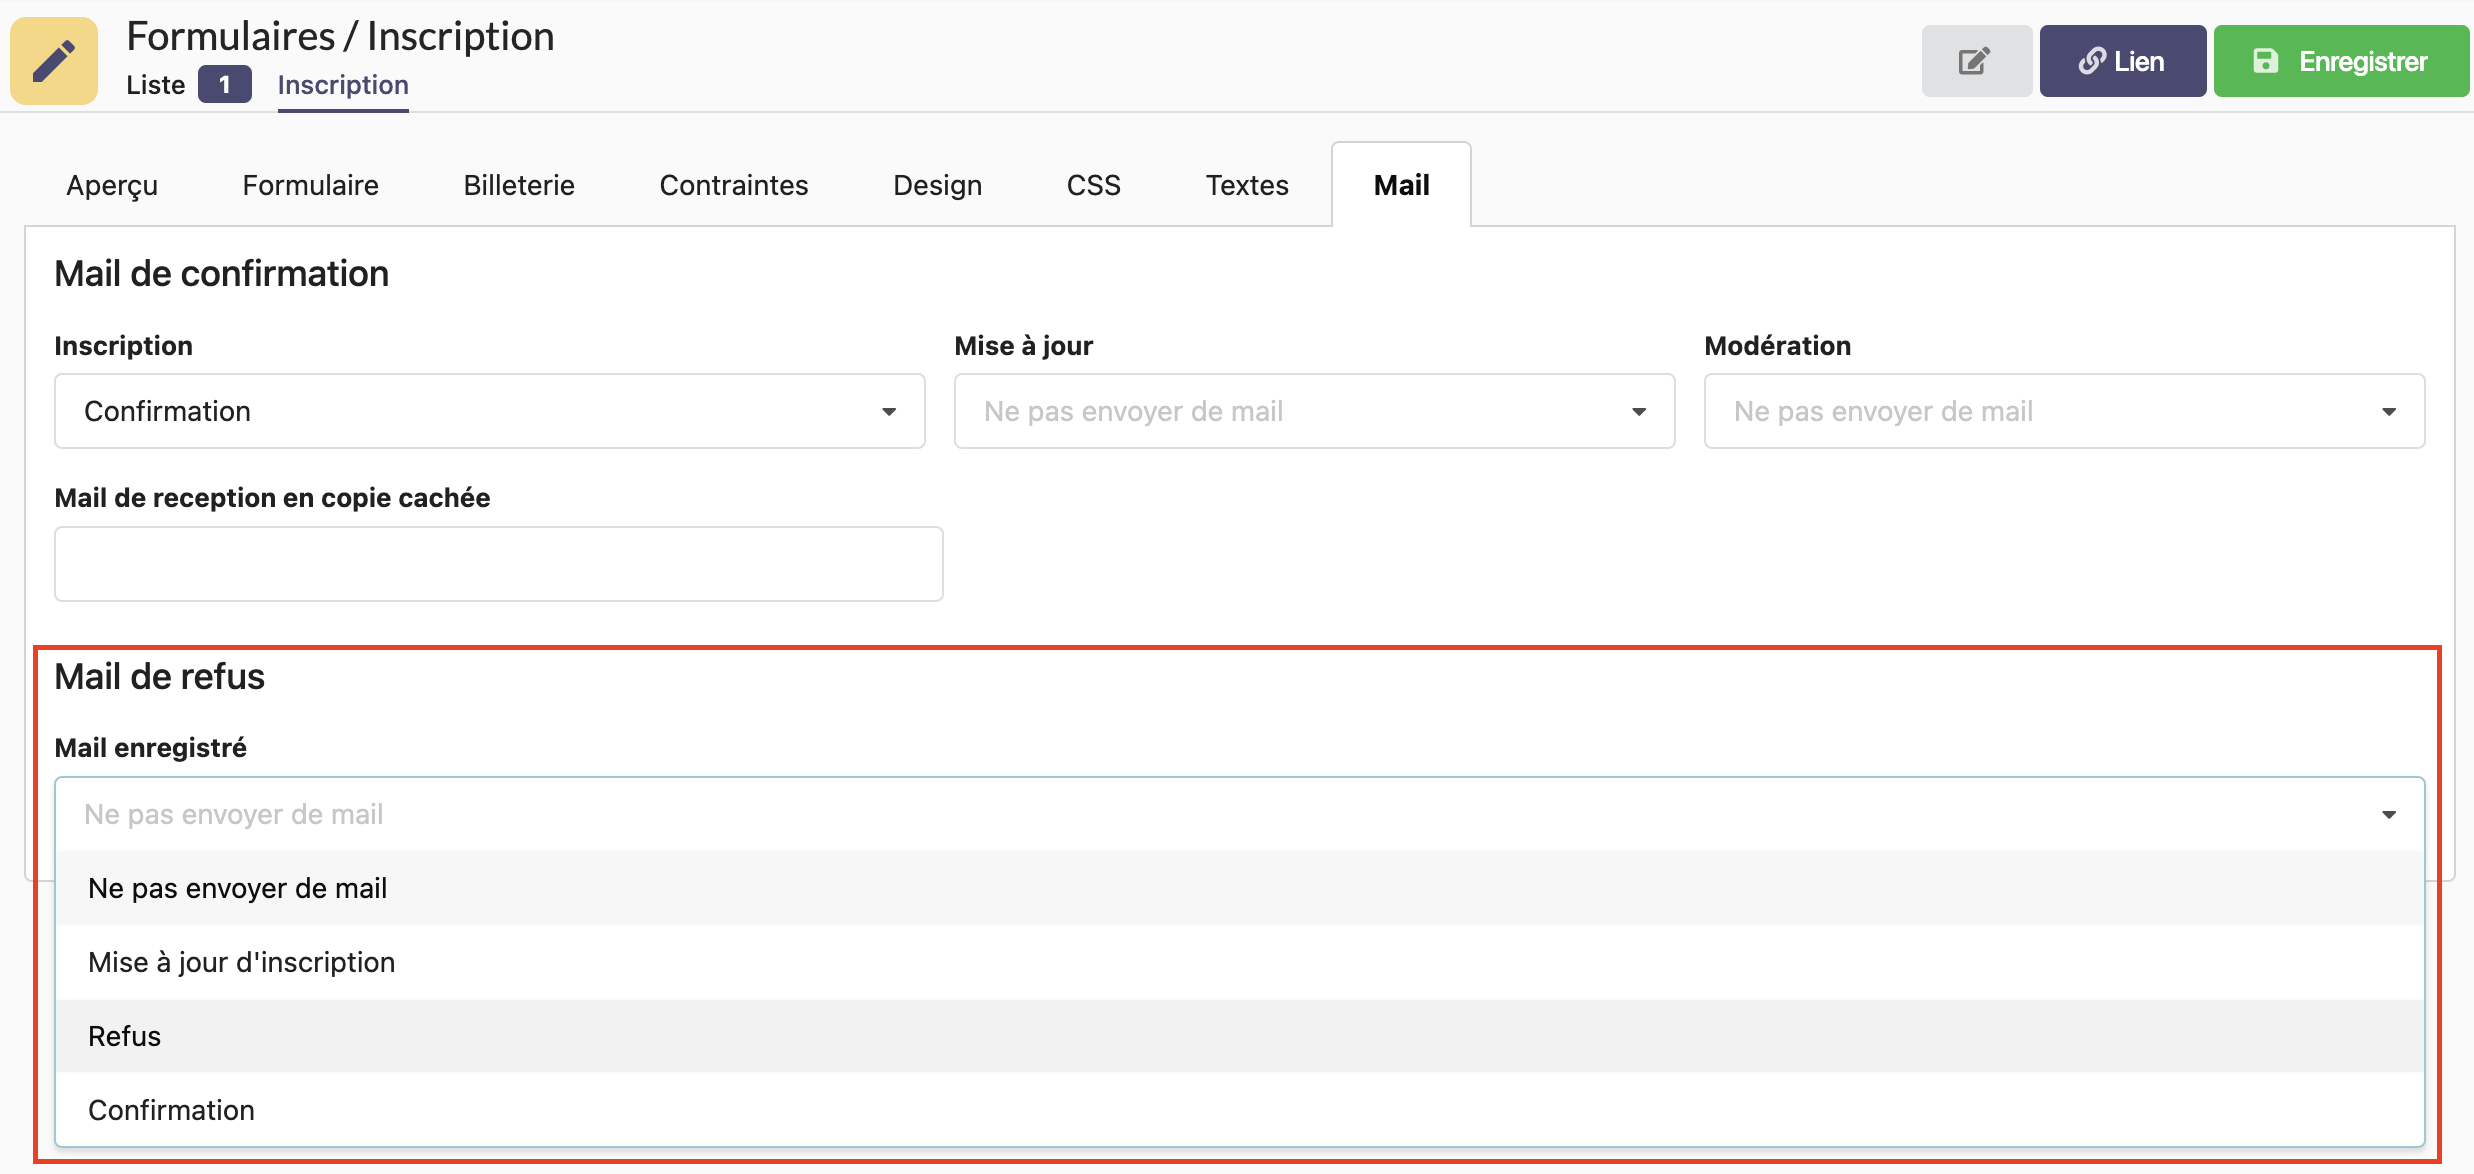Switch to the Aperçu tab
Image resolution: width=2474 pixels, height=1174 pixels.
coord(112,185)
